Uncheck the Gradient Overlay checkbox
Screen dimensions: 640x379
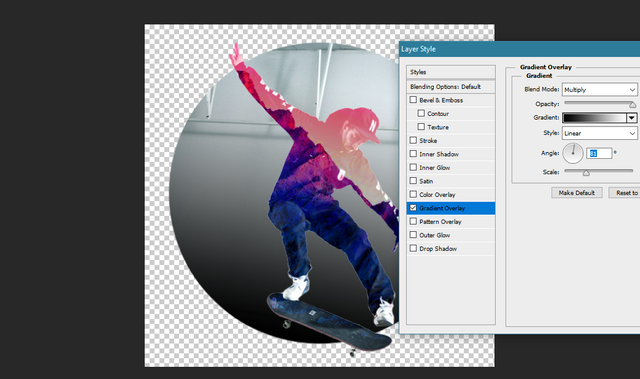pos(413,208)
